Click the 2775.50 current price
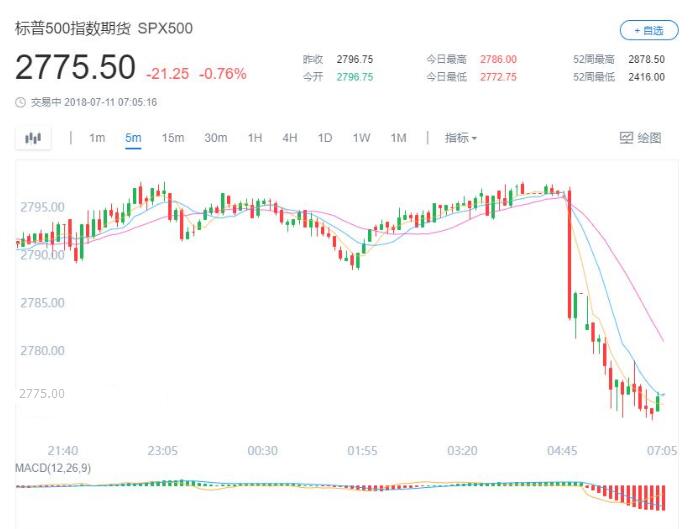The width and height of the screenshot is (692, 529). tap(75, 69)
